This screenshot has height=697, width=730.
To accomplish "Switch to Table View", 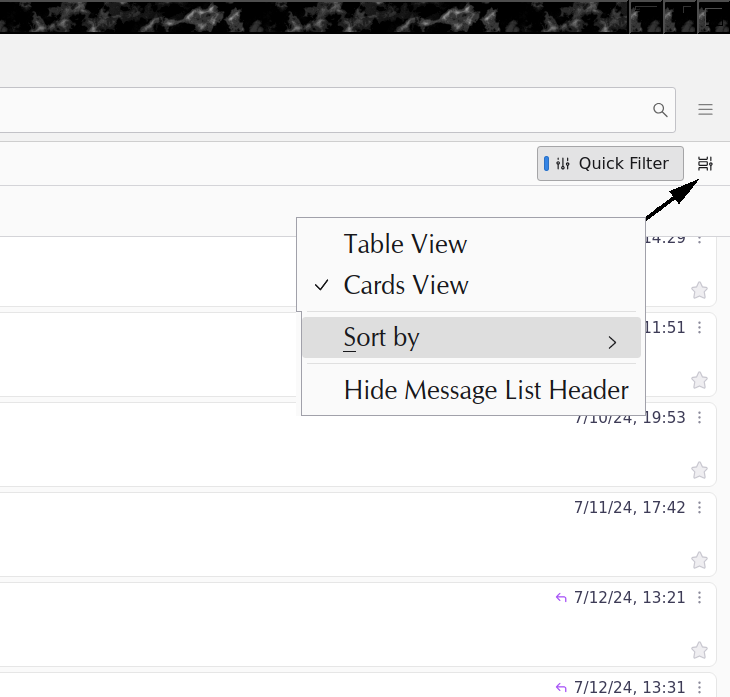I will [x=405, y=244].
